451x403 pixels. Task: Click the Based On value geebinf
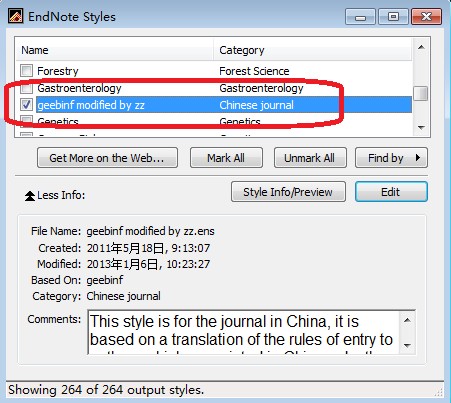pos(105,280)
